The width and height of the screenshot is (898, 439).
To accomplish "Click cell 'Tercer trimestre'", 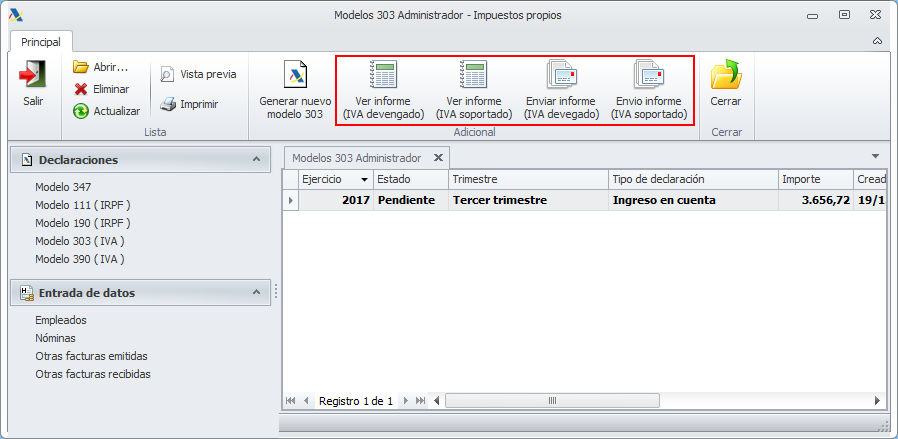I will click(x=528, y=200).
